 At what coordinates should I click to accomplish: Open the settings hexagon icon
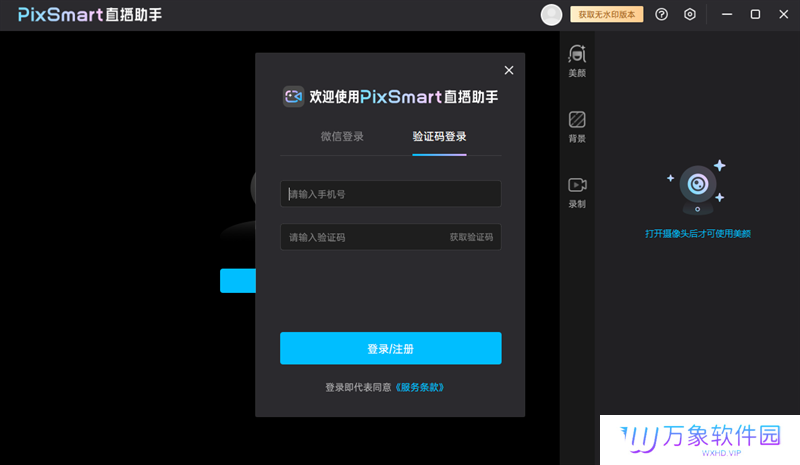(689, 14)
